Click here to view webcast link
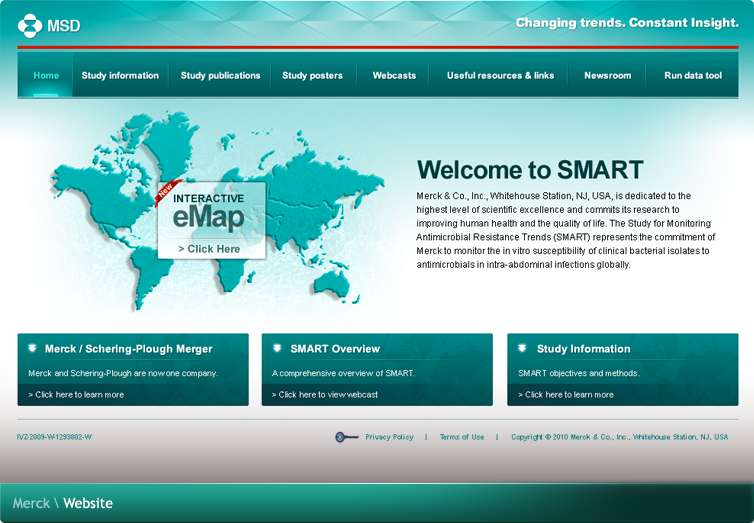The width and height of the screenshot is (754, 523). pyautogui.click(x=325, y=395)
